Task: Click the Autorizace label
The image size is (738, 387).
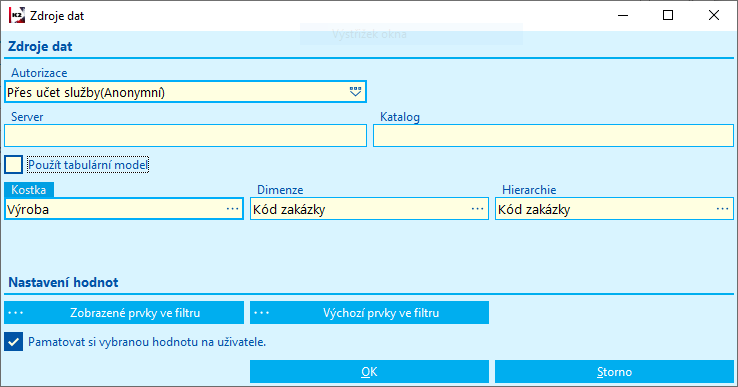Action: coord(39,73)
